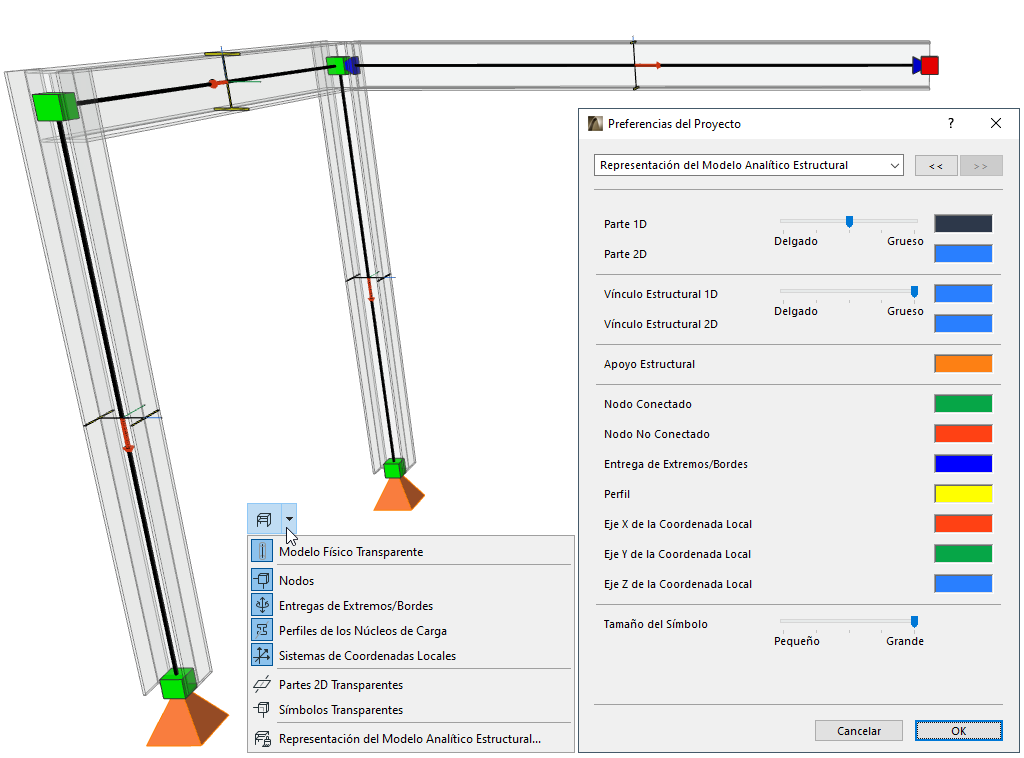Viewport: 1024px width, 758px height.
Task: Toggle Modelo Físico Transparente icon
Action: tap(262, 551)
